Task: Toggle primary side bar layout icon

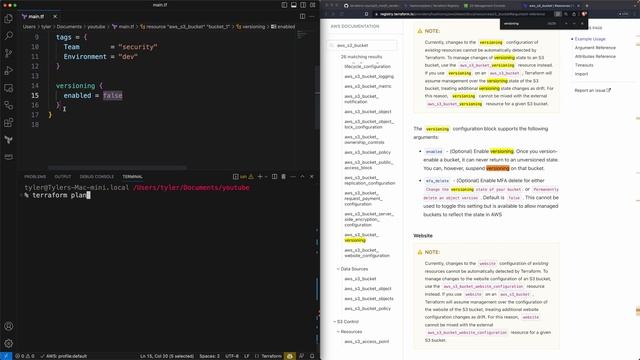Action: (284, 5)
